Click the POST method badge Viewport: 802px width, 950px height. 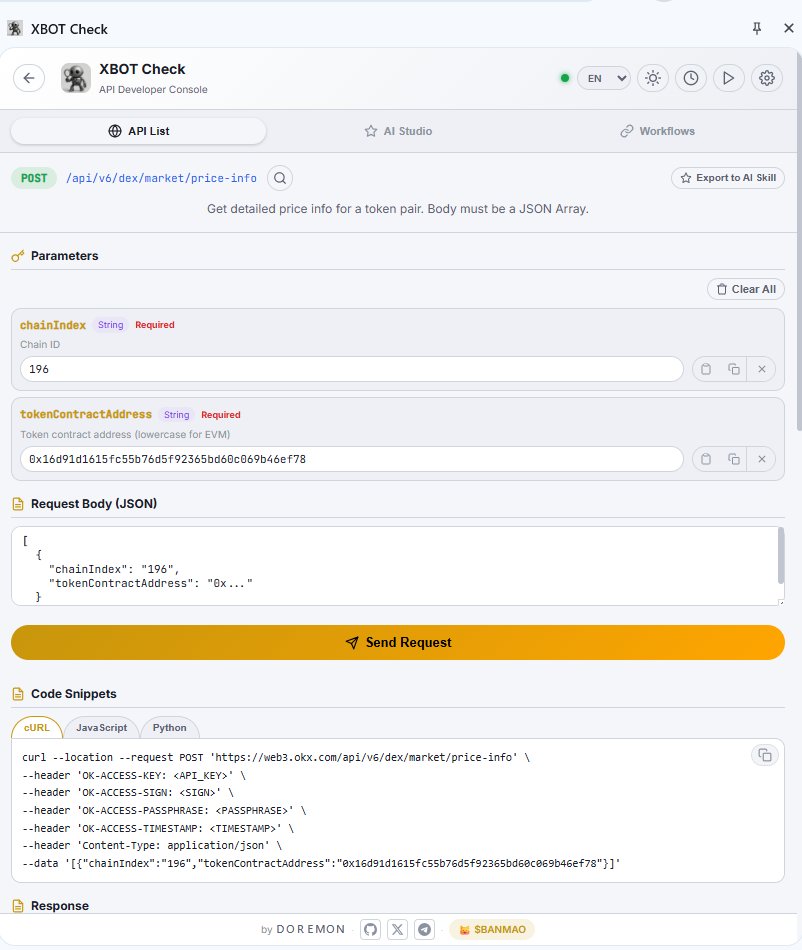click(34, 178)
